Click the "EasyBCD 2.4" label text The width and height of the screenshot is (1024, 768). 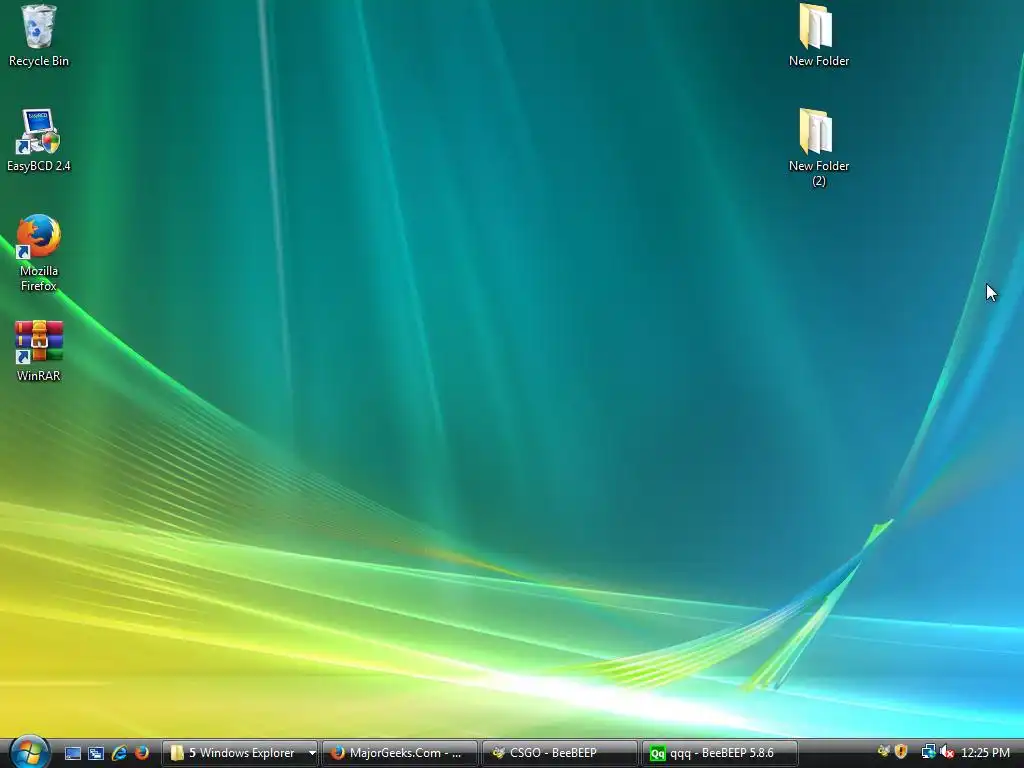(x=39, y=166)
